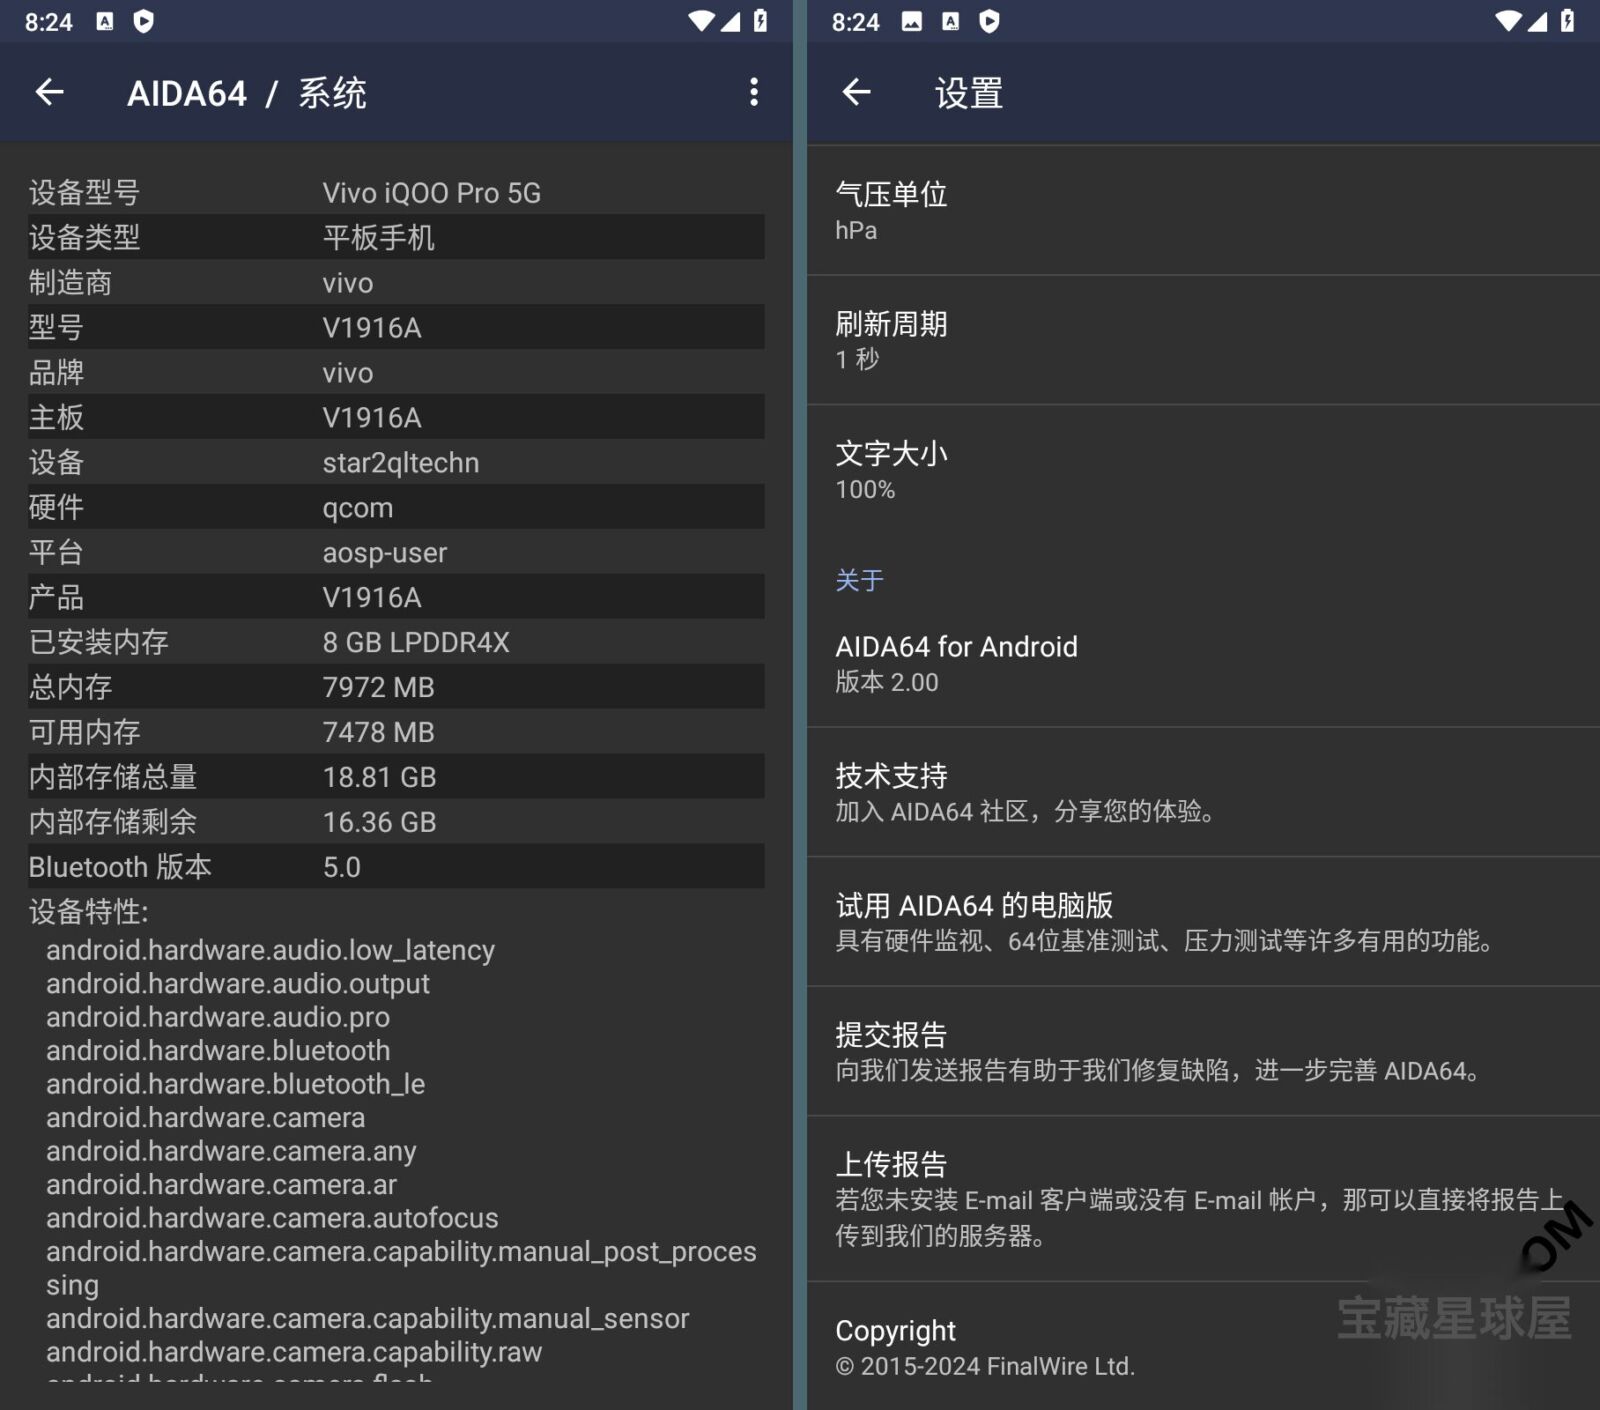This screenshot has width=1600, height=1410.
Task: Tap AIDA64 for Android 版本 2.00
Action: click(1203, 664)
